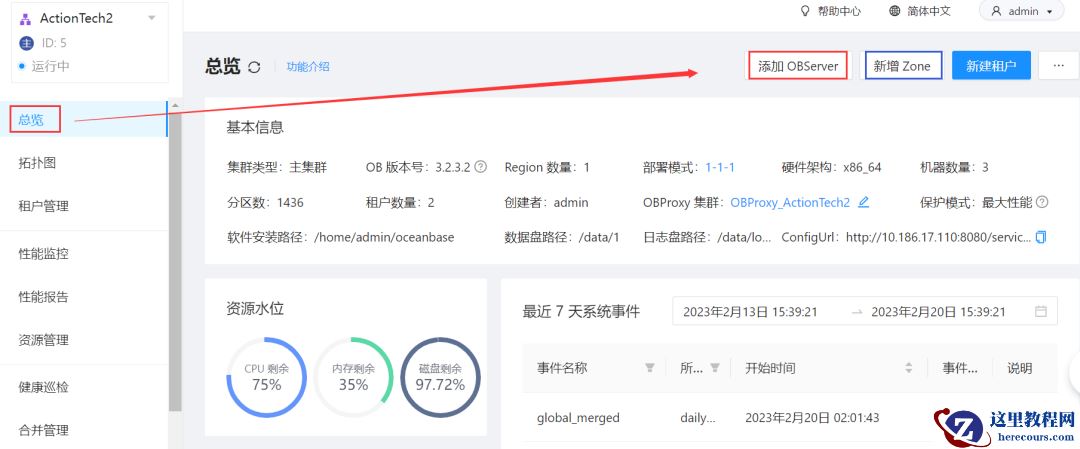This screenshot has height=449, width=1080.
Task: Click the 2023年2月20日 02:01:43 start time cell
Action: (x=812, y=418)
